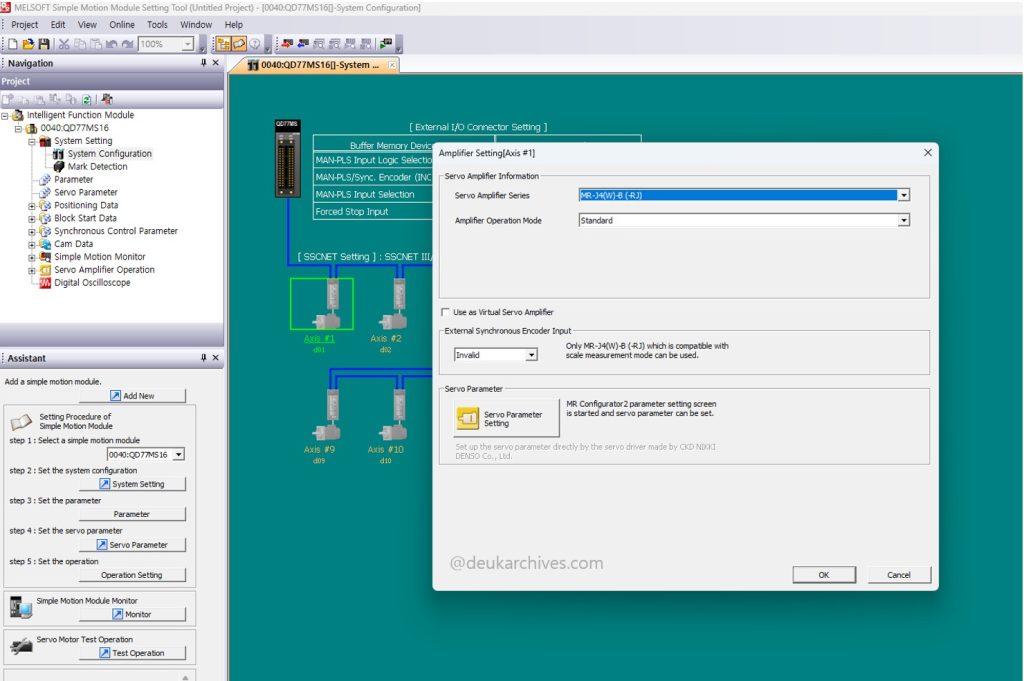
Task: Expand the Simple Motion Monitor node
Action: pos(31,257)
